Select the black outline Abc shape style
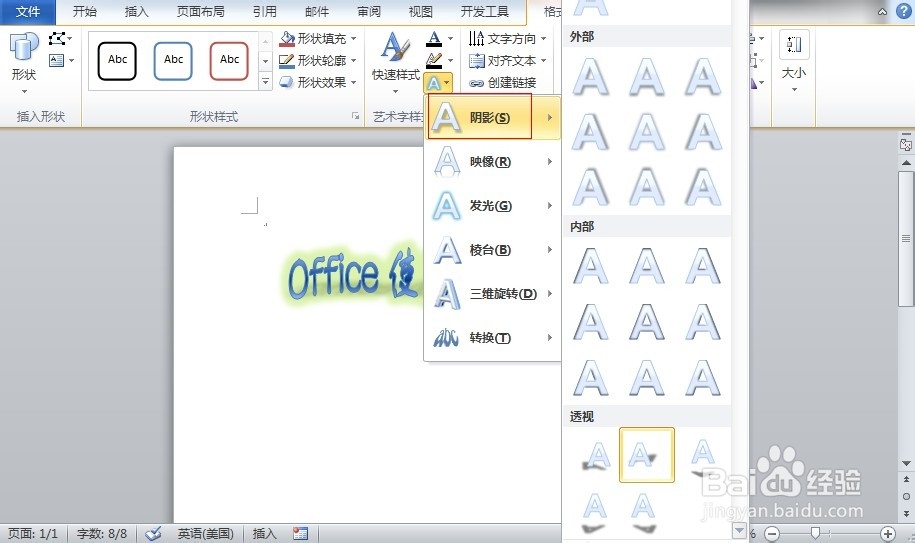Image resolution: width=915 pixels, height=543 pixels. (x=117, y=61)
